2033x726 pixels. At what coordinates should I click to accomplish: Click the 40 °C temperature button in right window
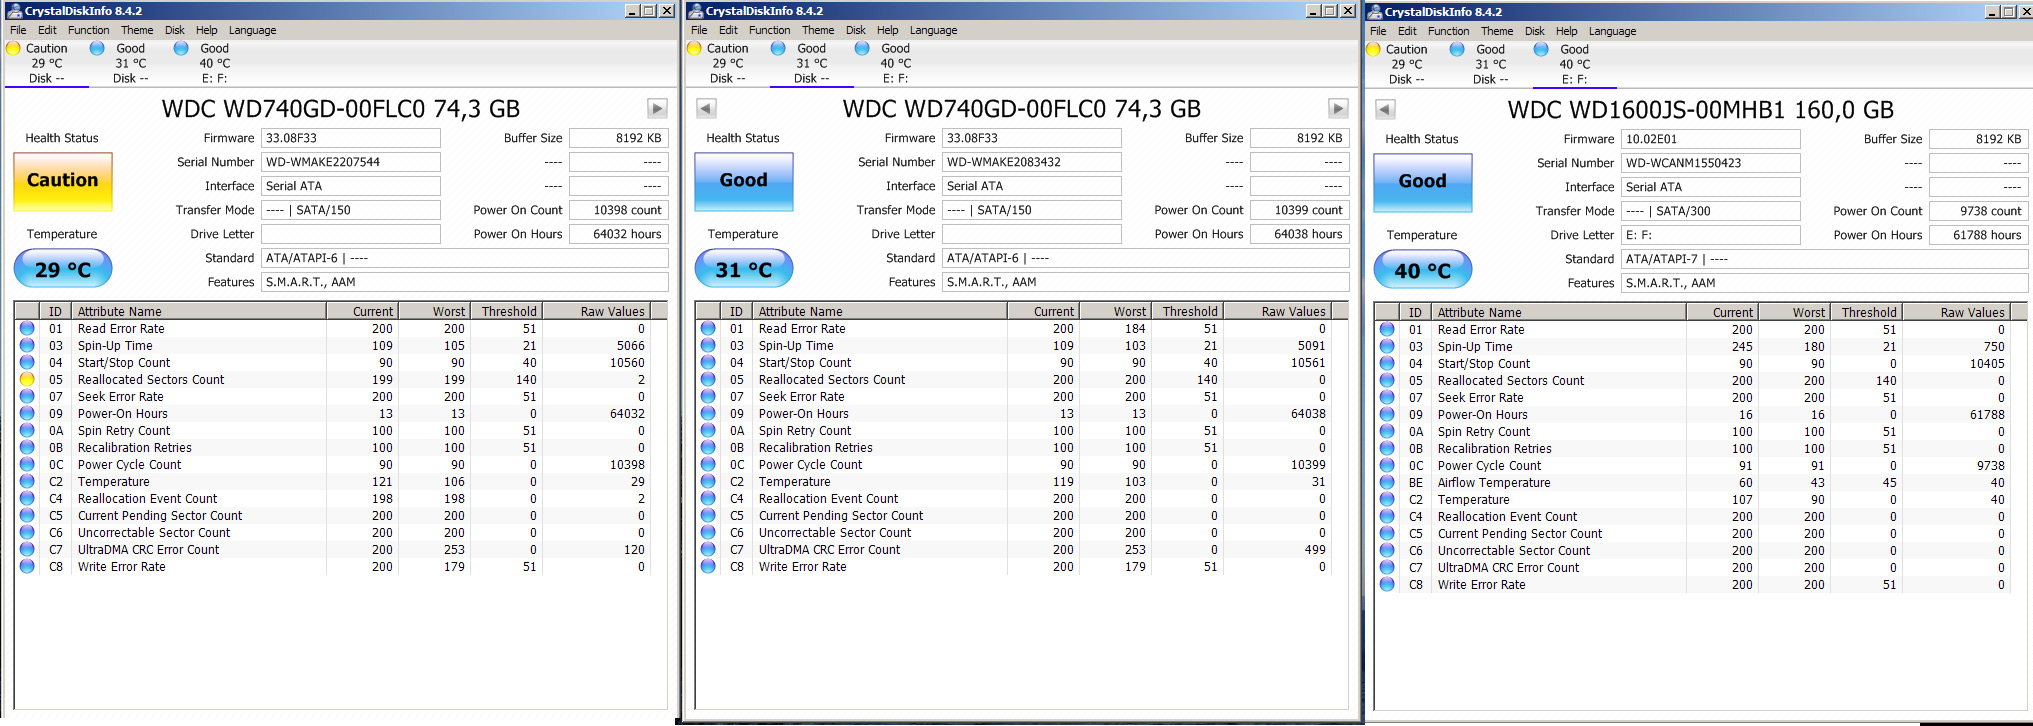point(1423,270)
